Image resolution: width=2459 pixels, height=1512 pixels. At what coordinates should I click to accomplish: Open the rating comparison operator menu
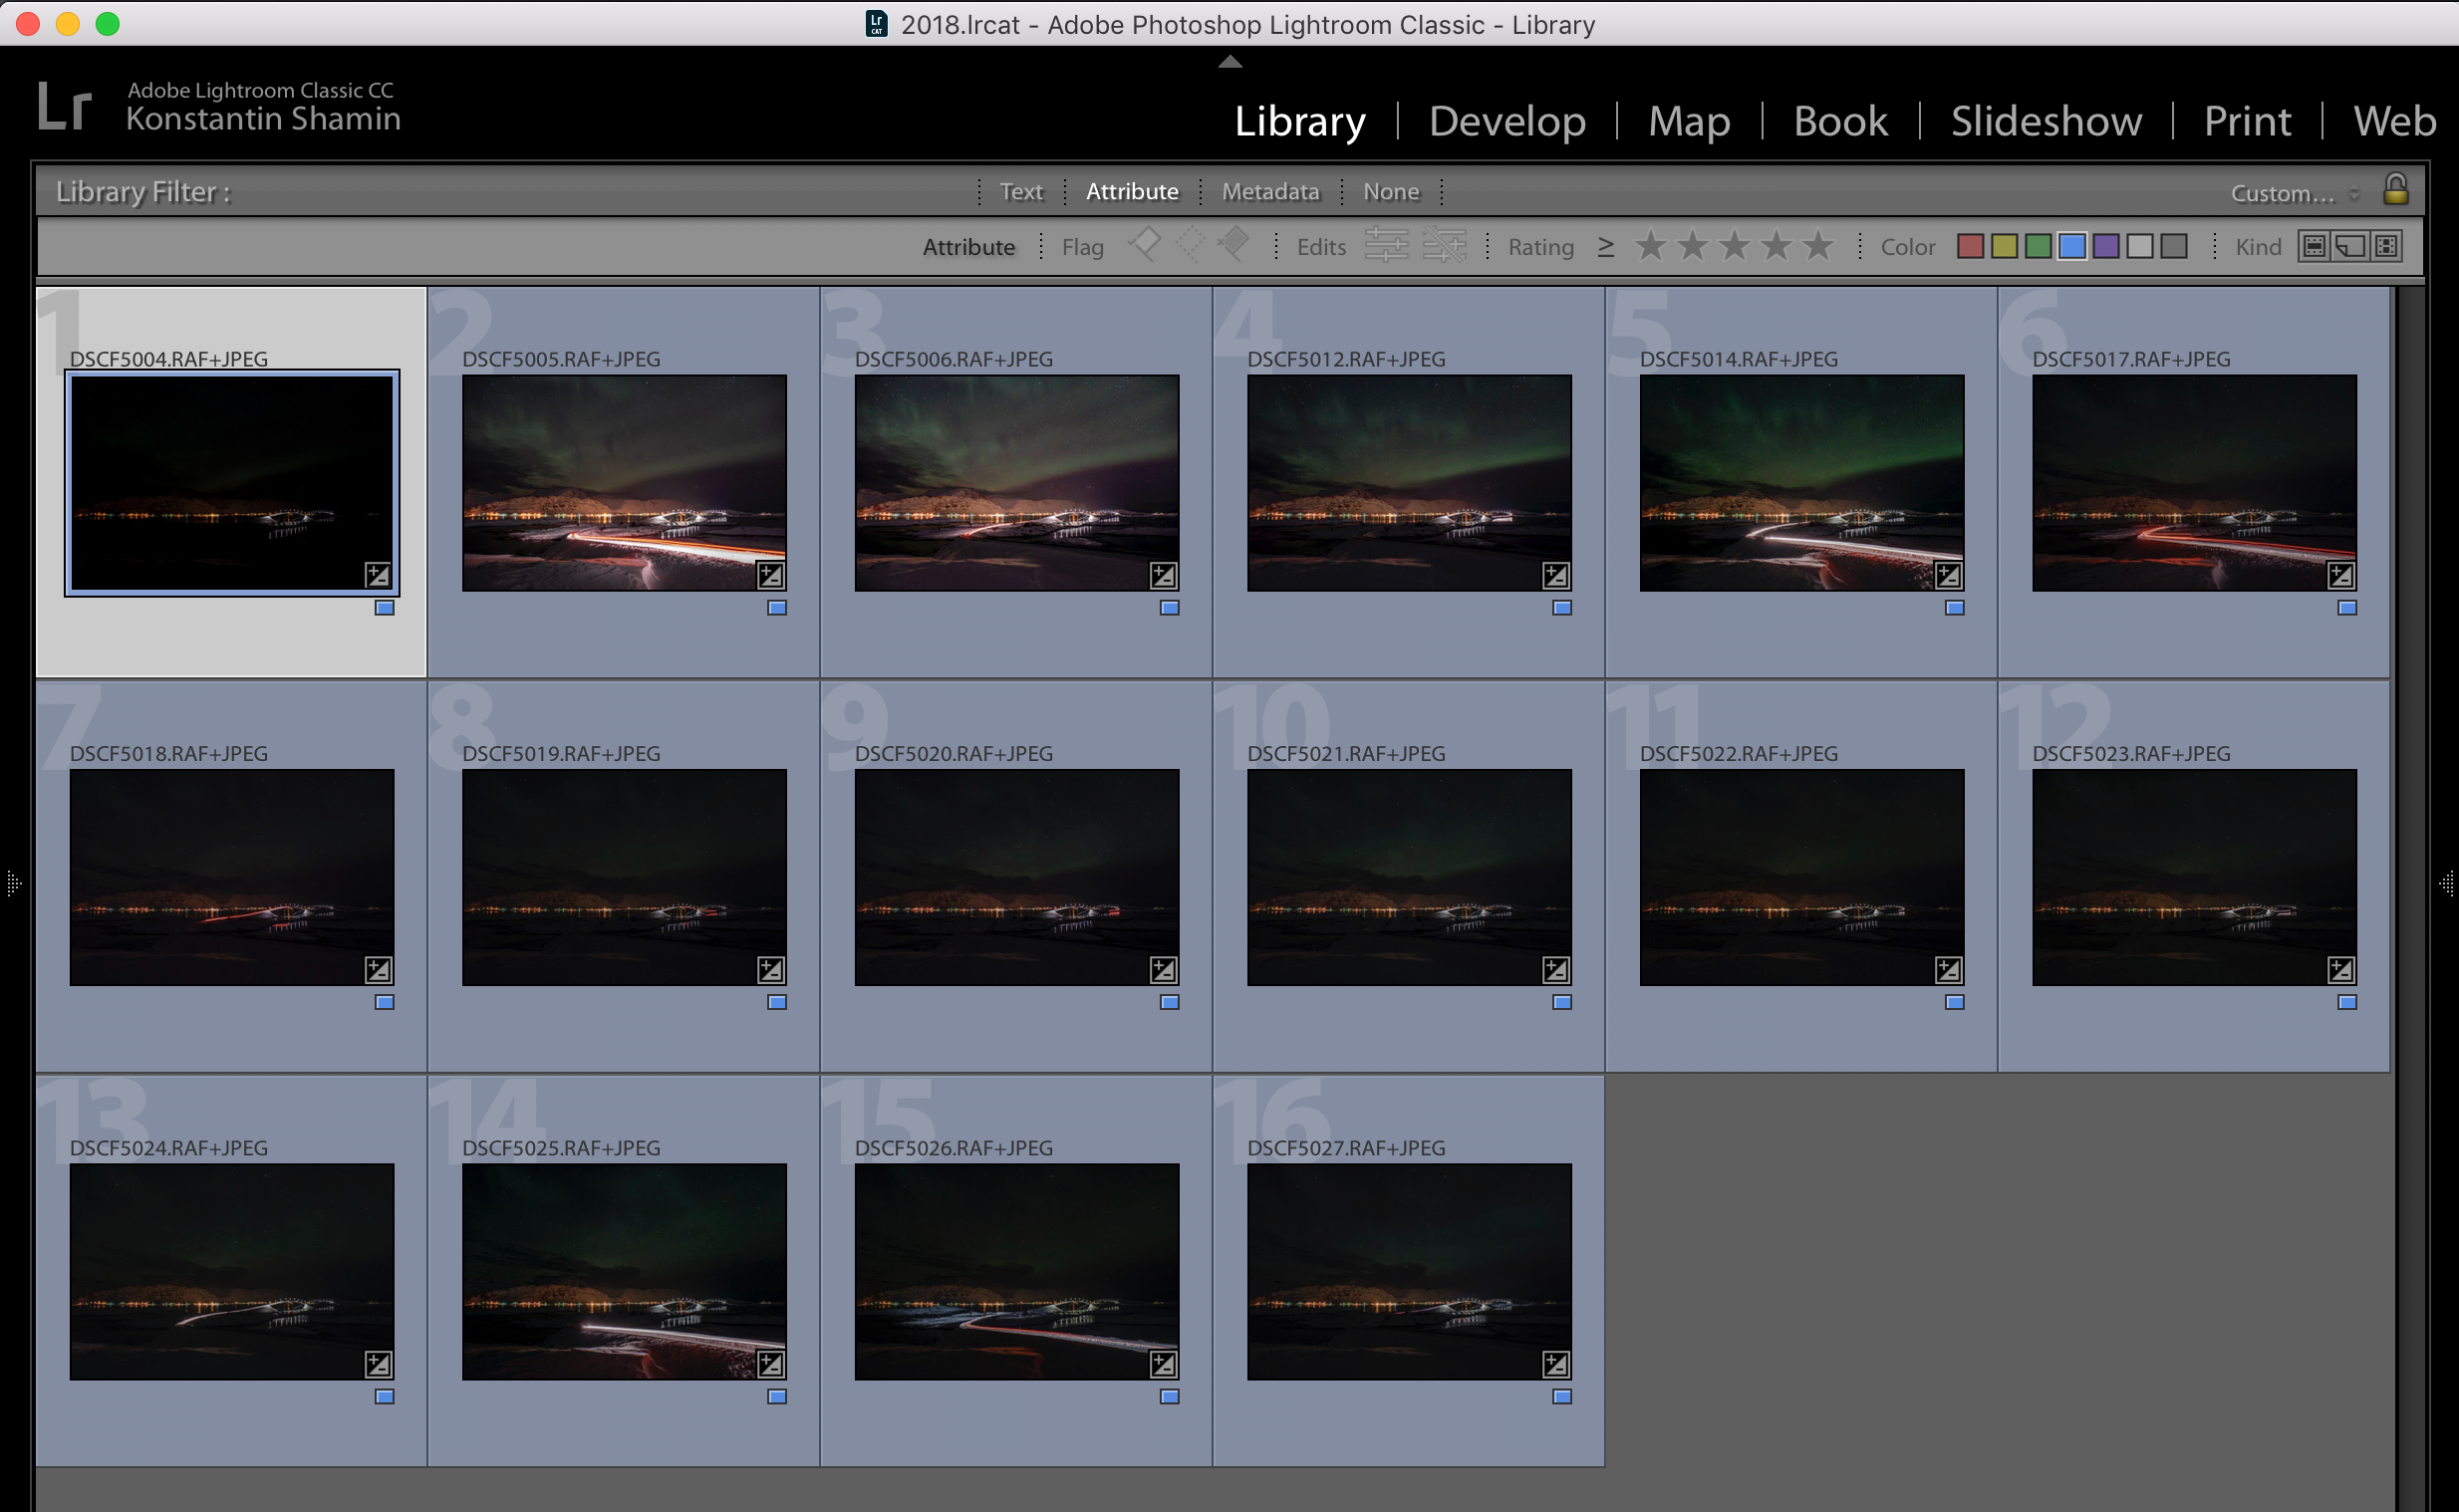1605,246
